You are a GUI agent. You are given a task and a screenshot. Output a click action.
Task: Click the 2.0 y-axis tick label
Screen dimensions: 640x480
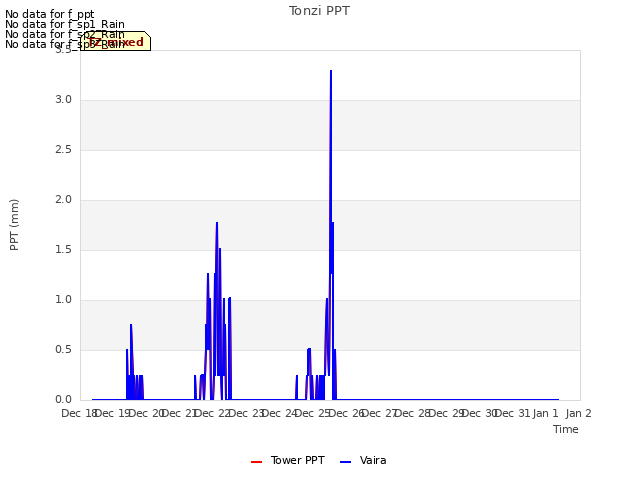tap(63, 200)
